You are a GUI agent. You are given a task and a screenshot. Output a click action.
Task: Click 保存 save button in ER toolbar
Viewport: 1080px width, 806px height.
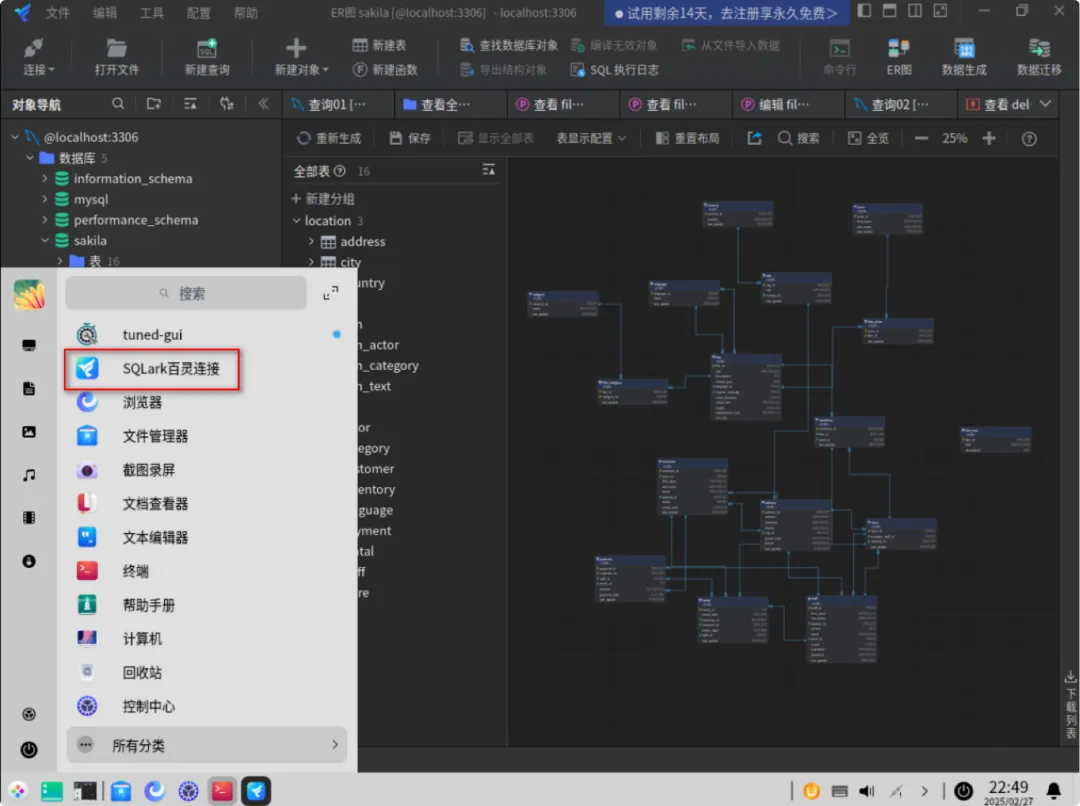pos(410,138)
